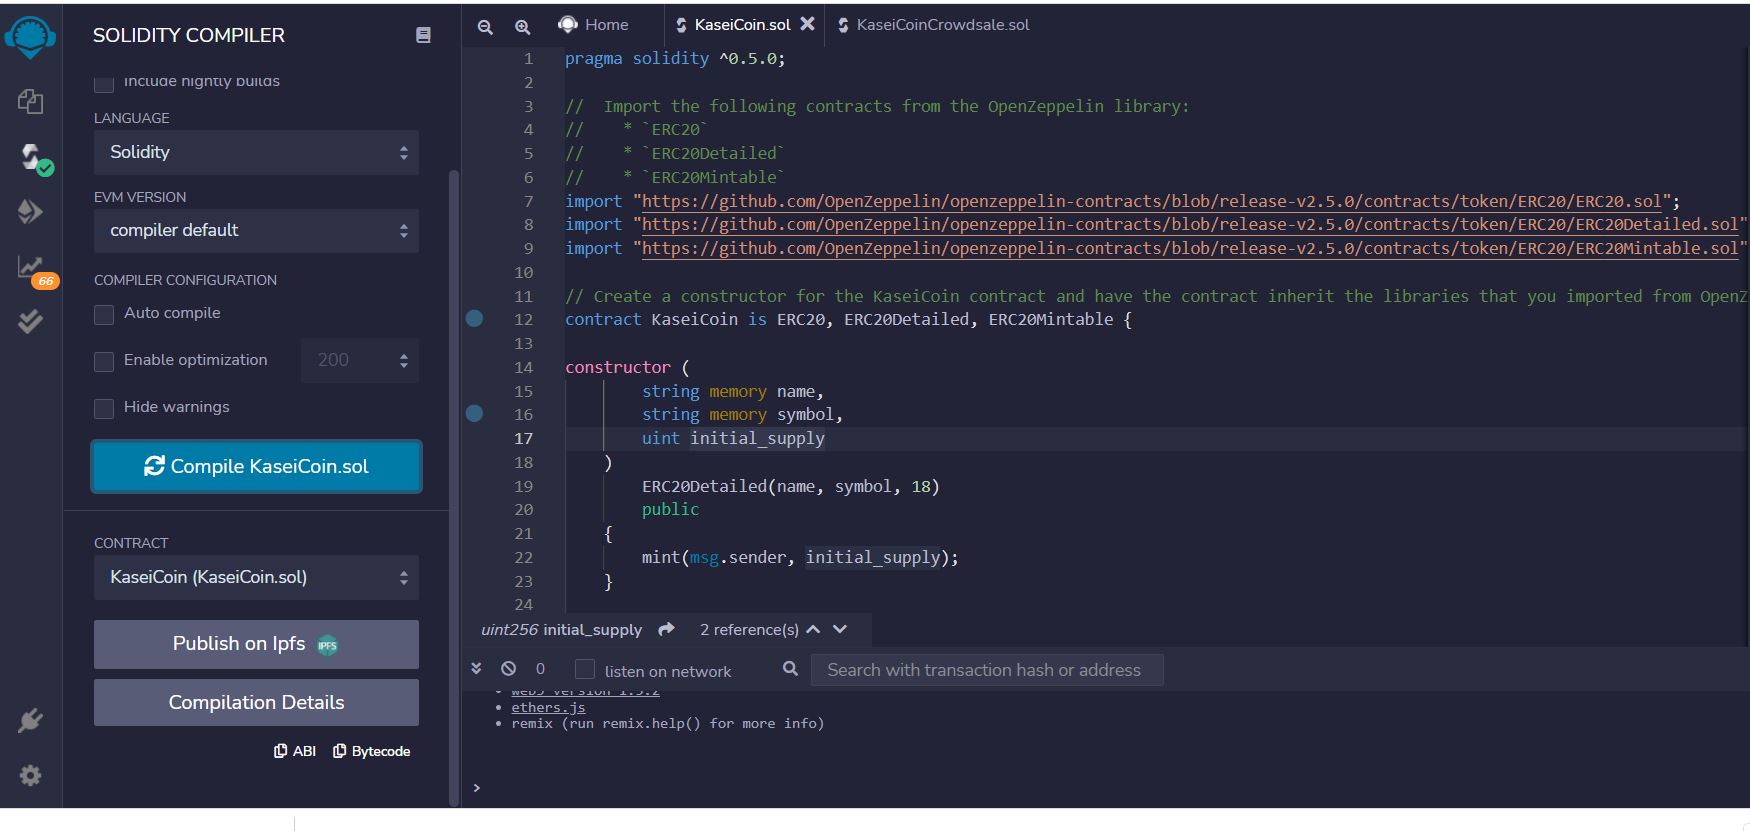Screen dimensions: 1750x831
Task: Open the Settings gear icon
Action: point(30,775)
